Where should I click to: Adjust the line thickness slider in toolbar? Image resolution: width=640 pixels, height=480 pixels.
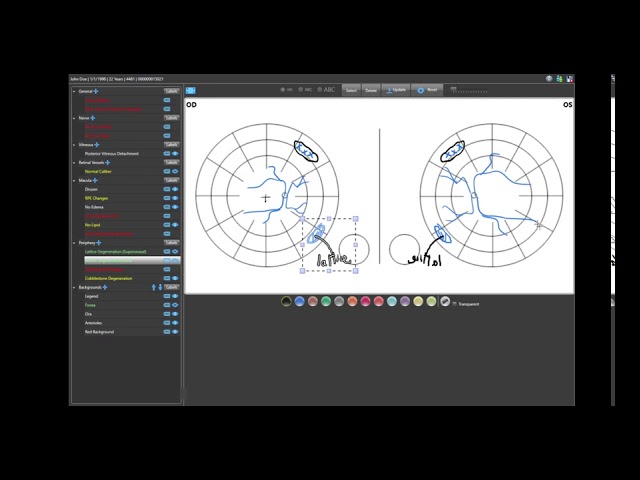click(x=469, y=90)
